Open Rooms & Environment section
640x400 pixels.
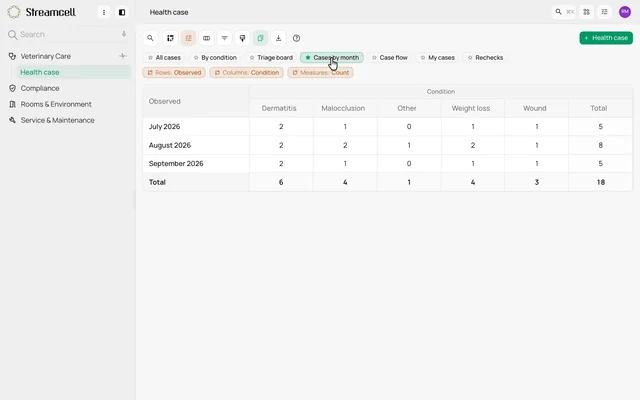(x=56, y=104)
